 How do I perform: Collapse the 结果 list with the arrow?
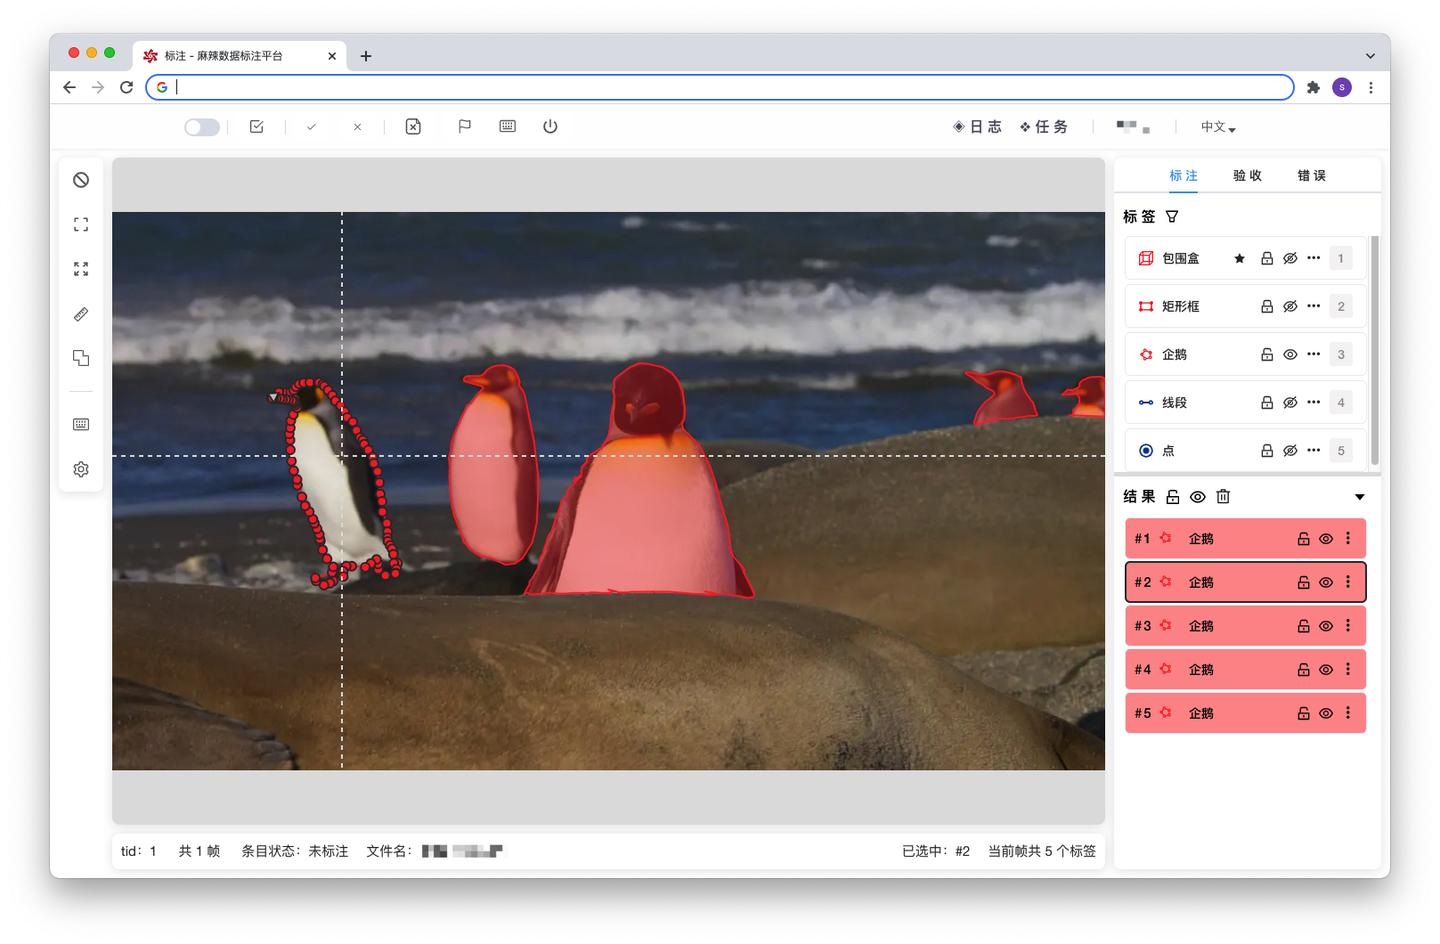tap(1359, 497)
